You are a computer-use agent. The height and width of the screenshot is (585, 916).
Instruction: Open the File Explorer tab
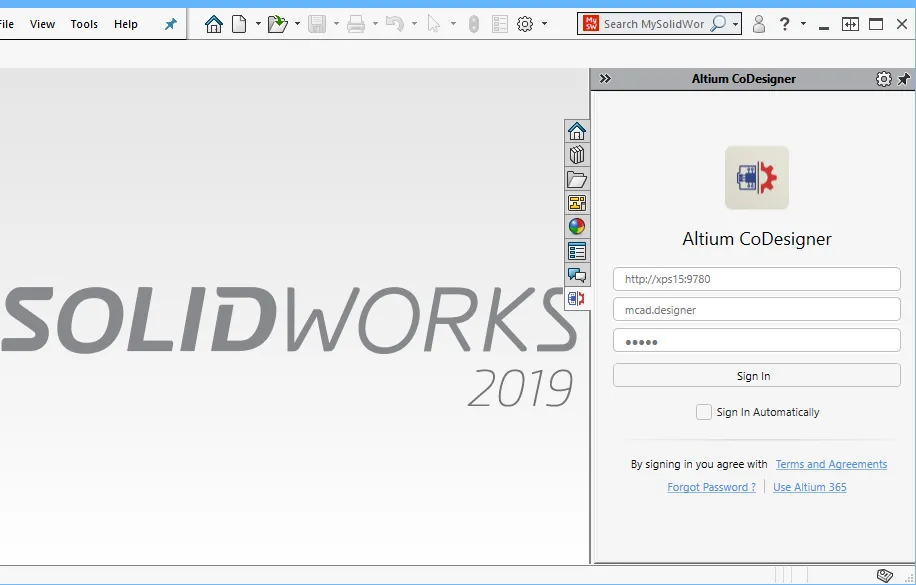pyautogui.click(x=577, y=179)
